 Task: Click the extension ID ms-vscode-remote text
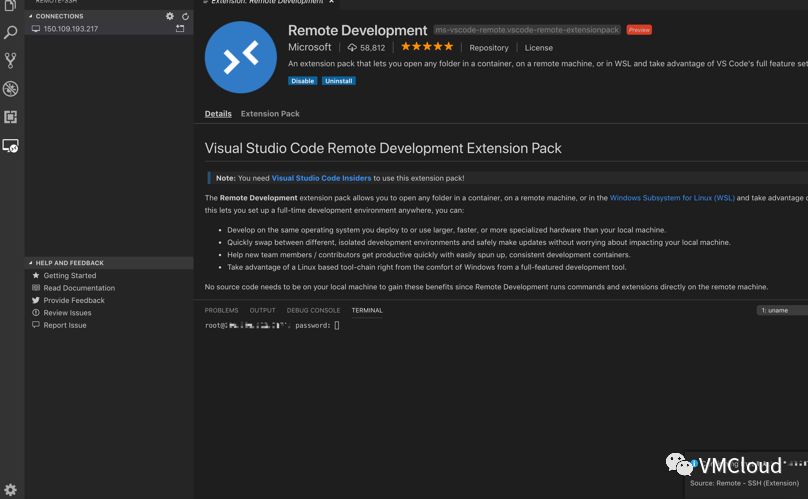pyautogui.click(x=527, y=30)
